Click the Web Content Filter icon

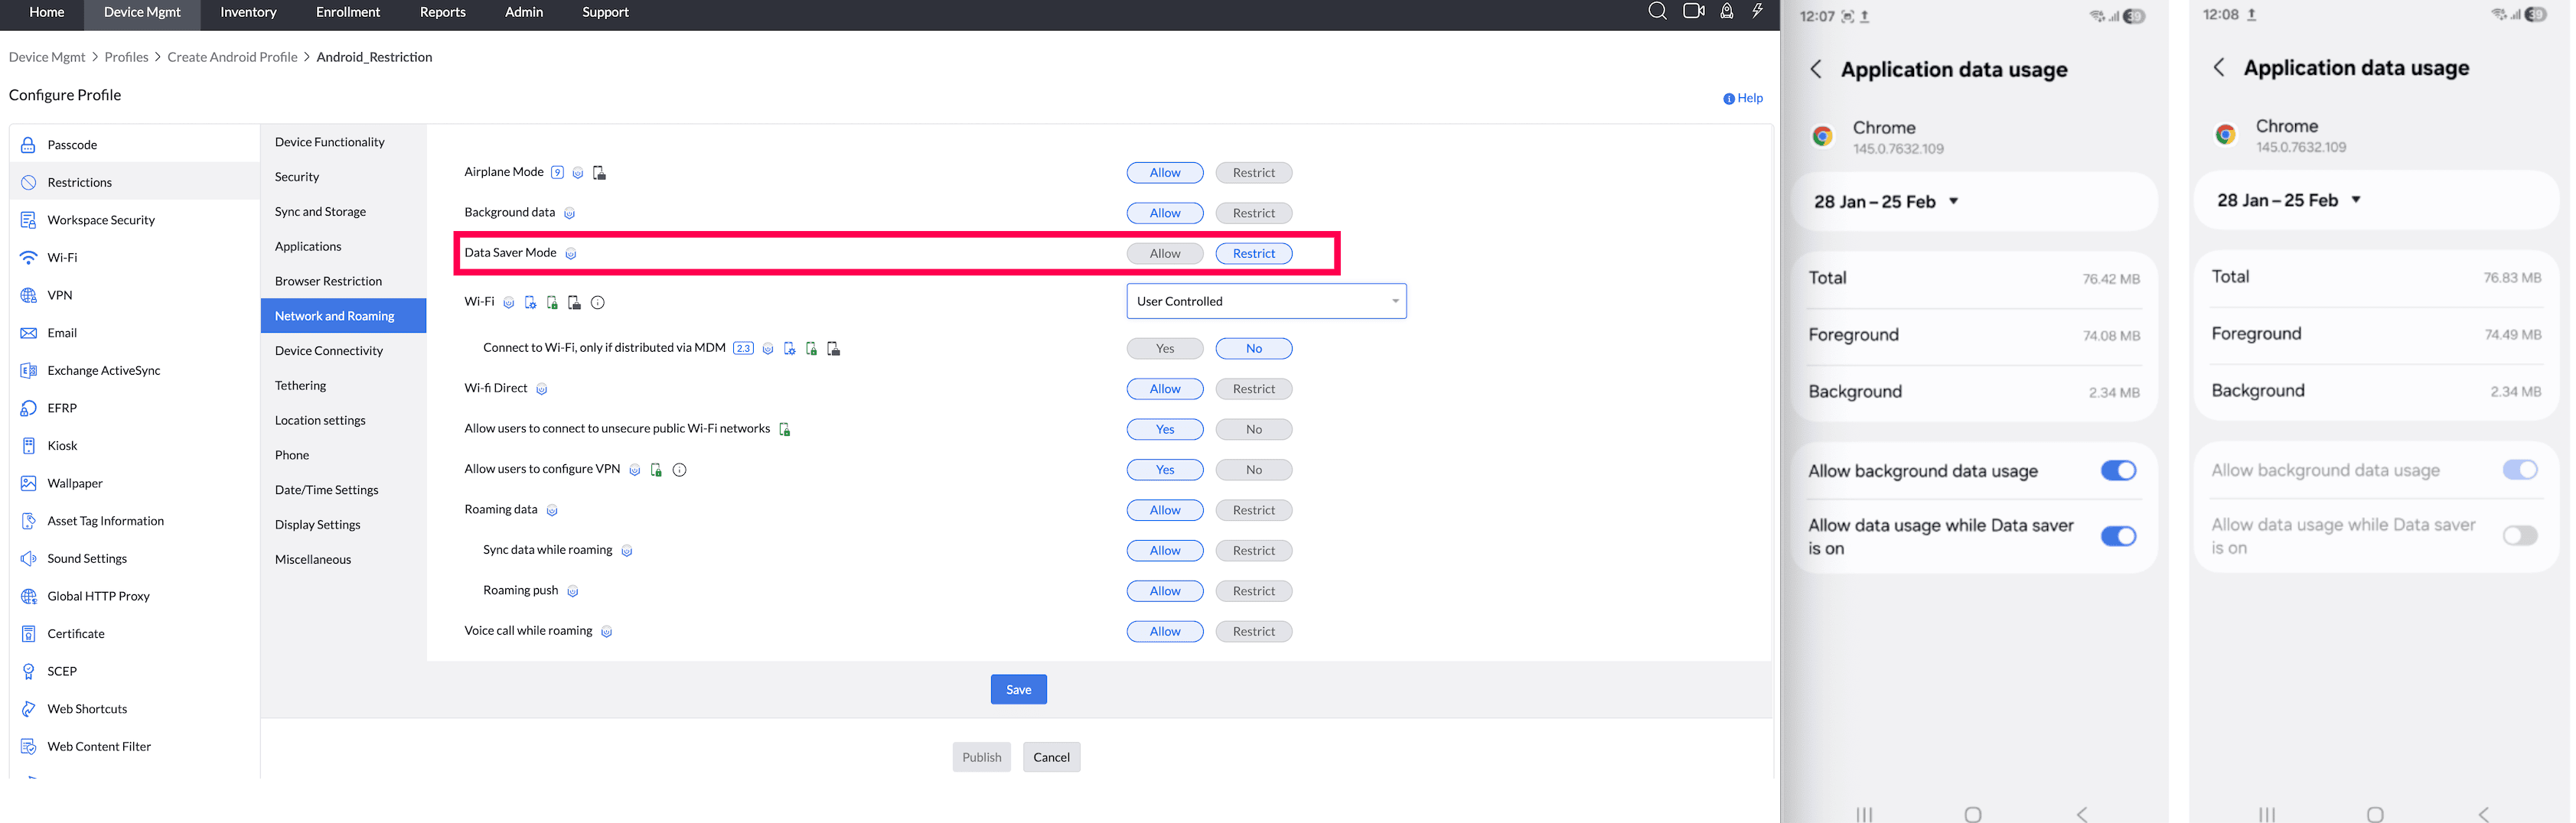click(x=28, y=747)
